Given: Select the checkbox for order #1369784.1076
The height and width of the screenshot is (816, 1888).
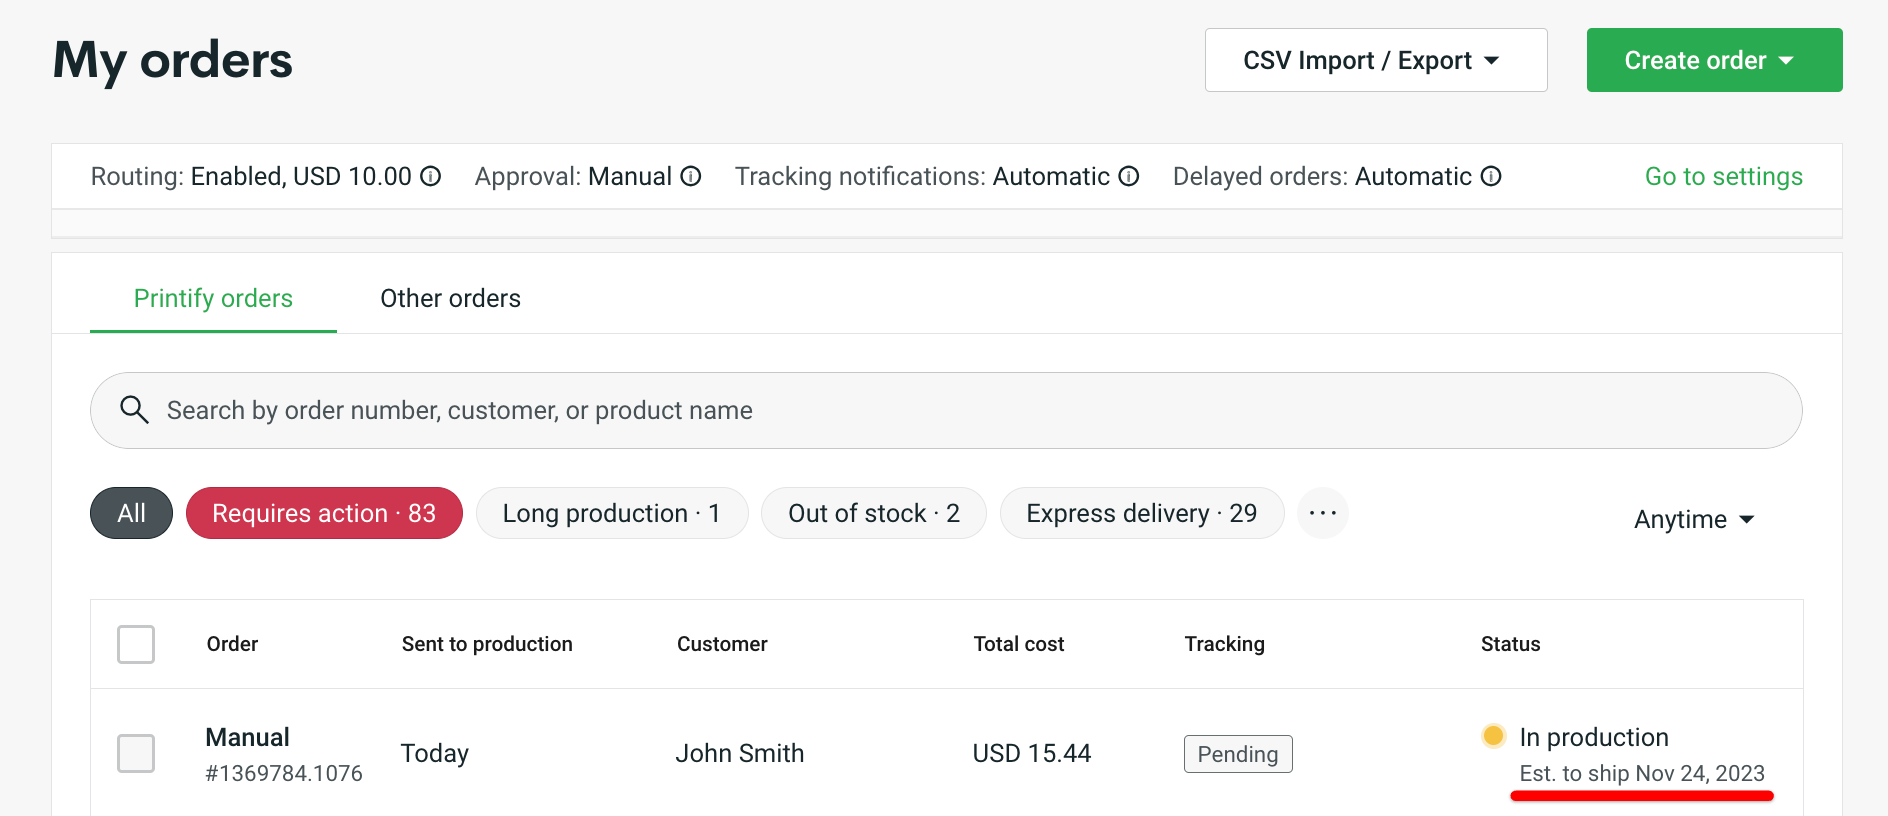Looking at the screenshot, I should point(136,753).
